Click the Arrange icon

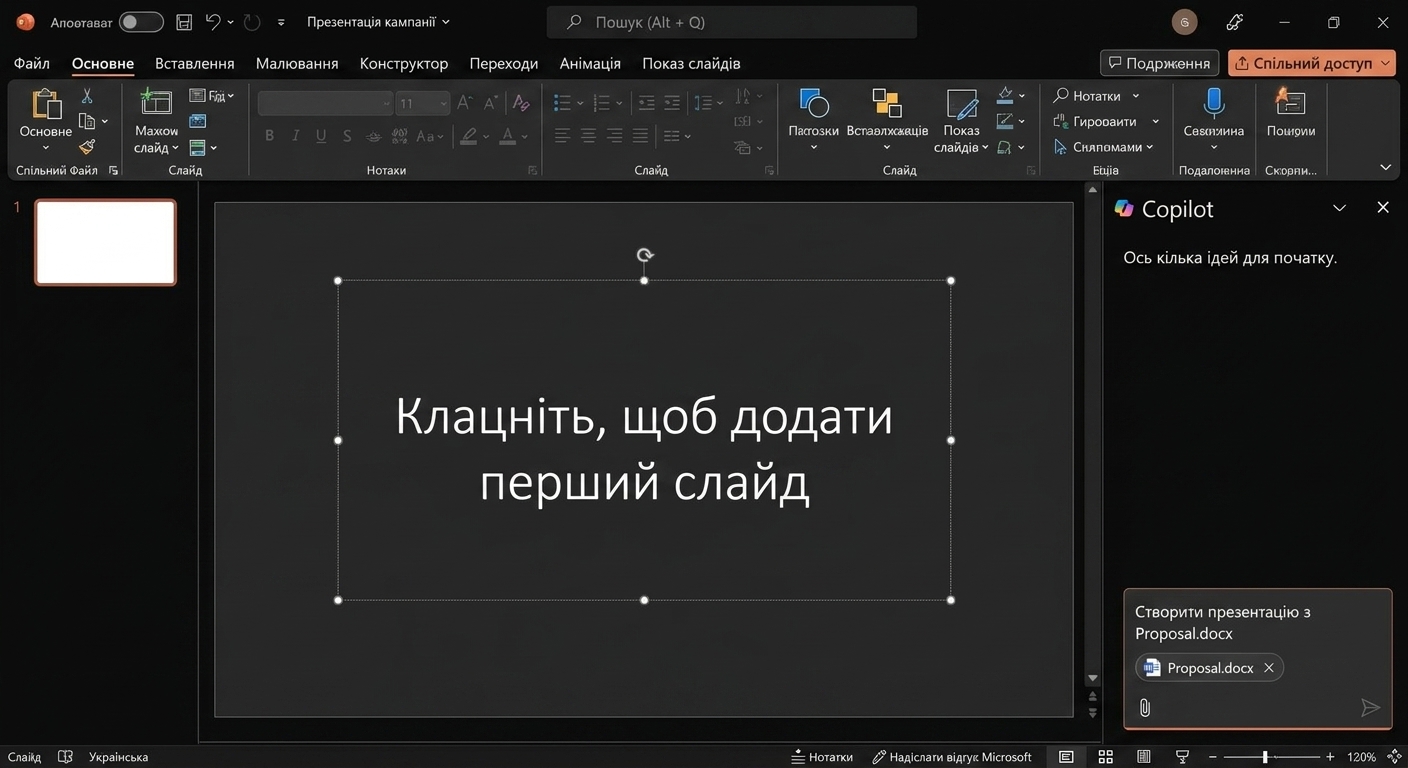tap(887, 103)
